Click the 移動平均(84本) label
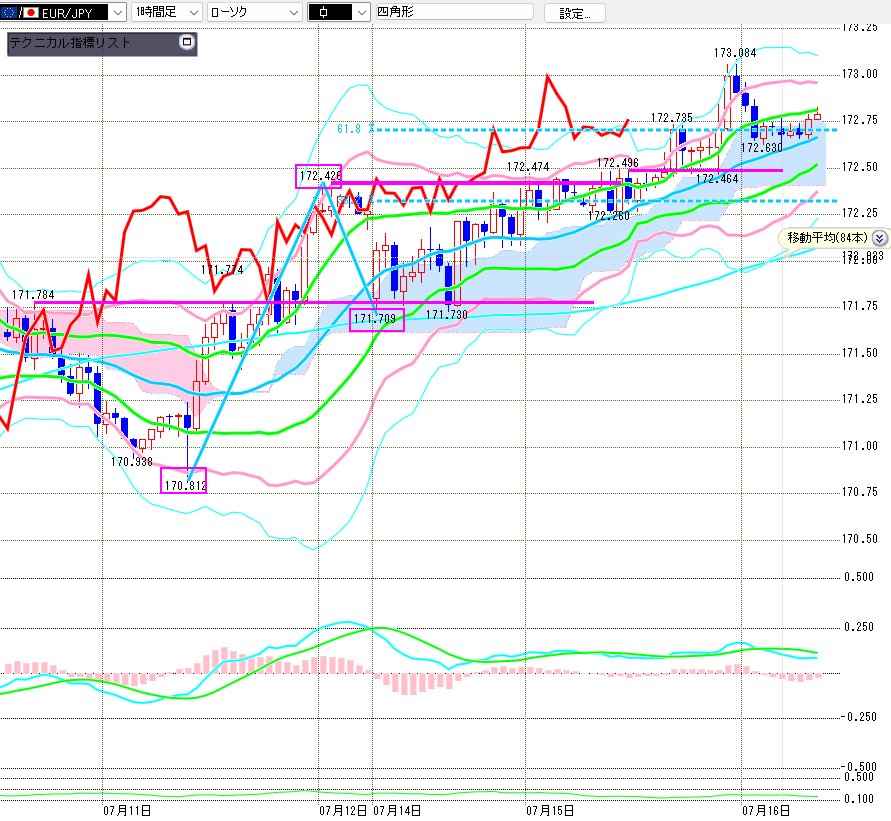The image size is (891, 821). coord(827,237)
